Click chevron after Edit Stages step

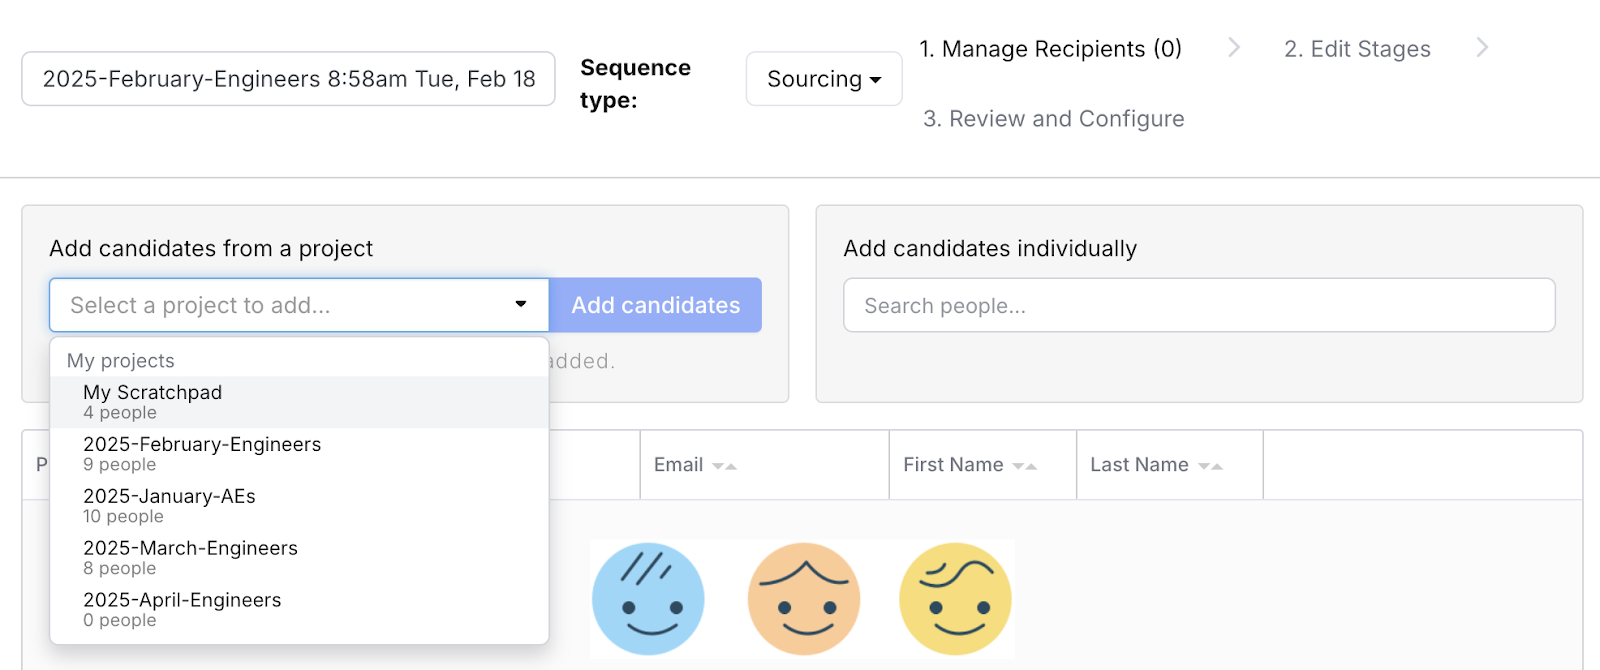tap(1482, 48)
